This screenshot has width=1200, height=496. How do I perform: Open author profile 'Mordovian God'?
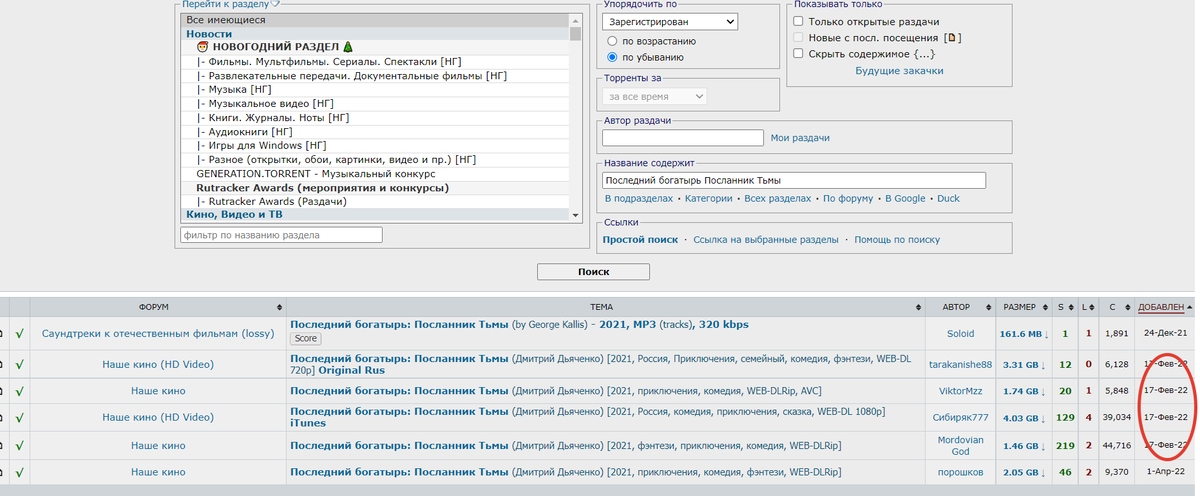click(x=960, y=446)
